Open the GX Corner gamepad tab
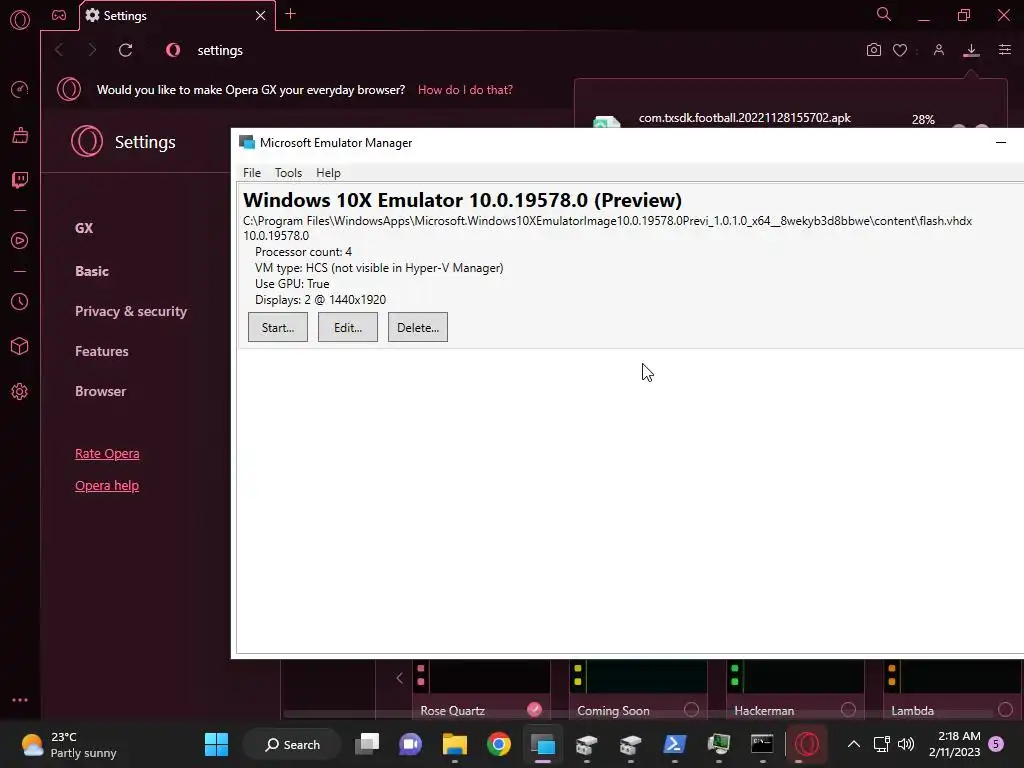 [x=59, y=15]
